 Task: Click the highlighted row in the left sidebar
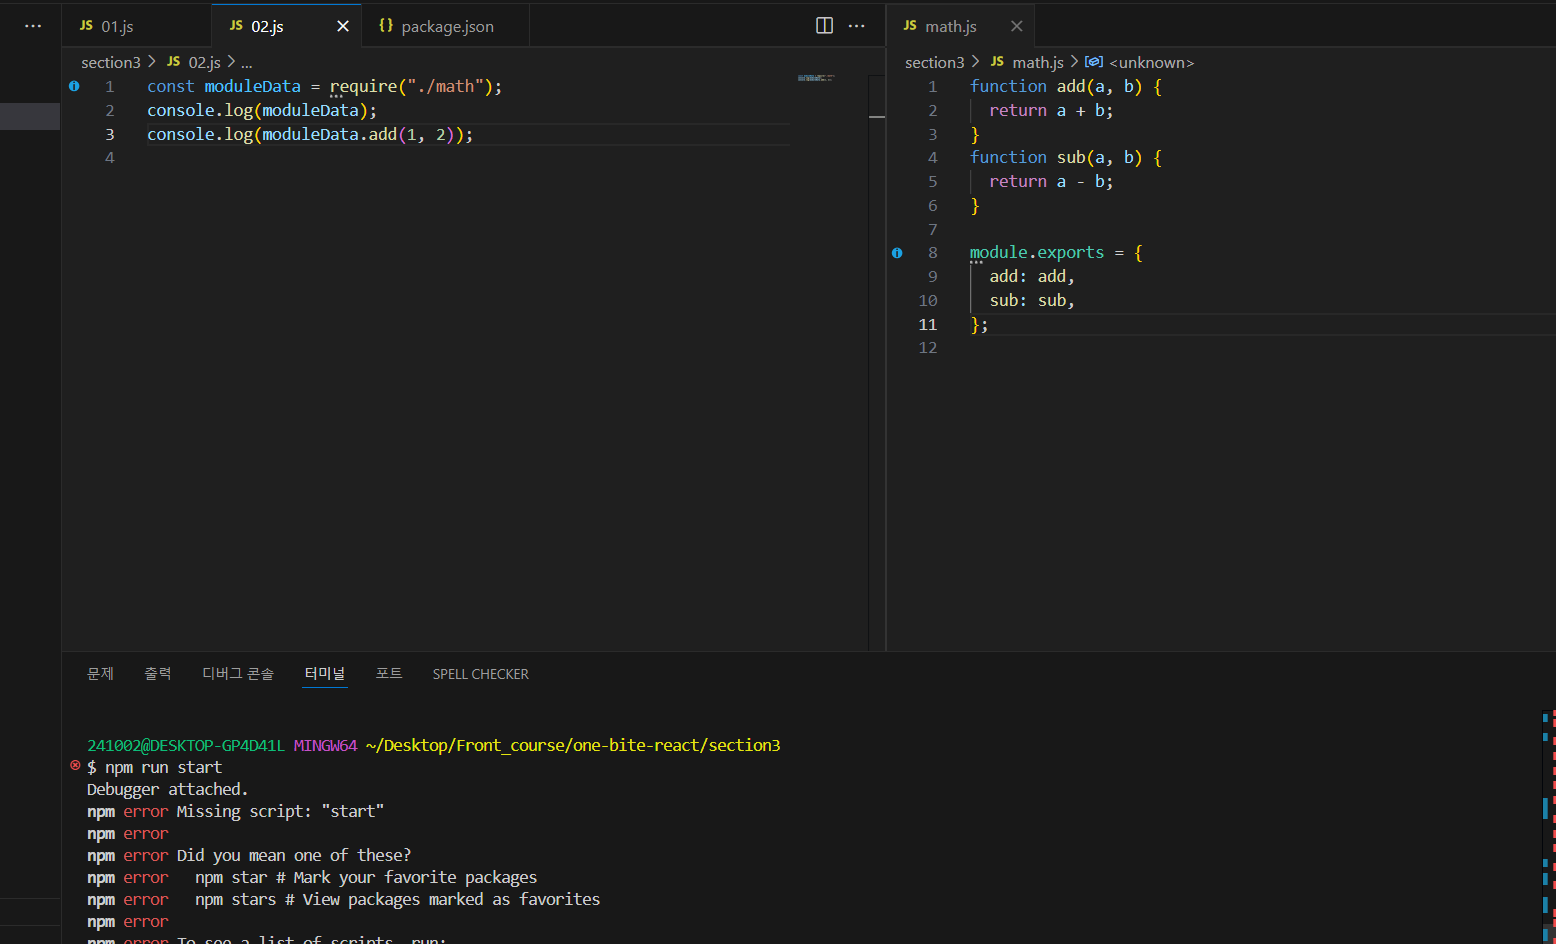(30, 116)
